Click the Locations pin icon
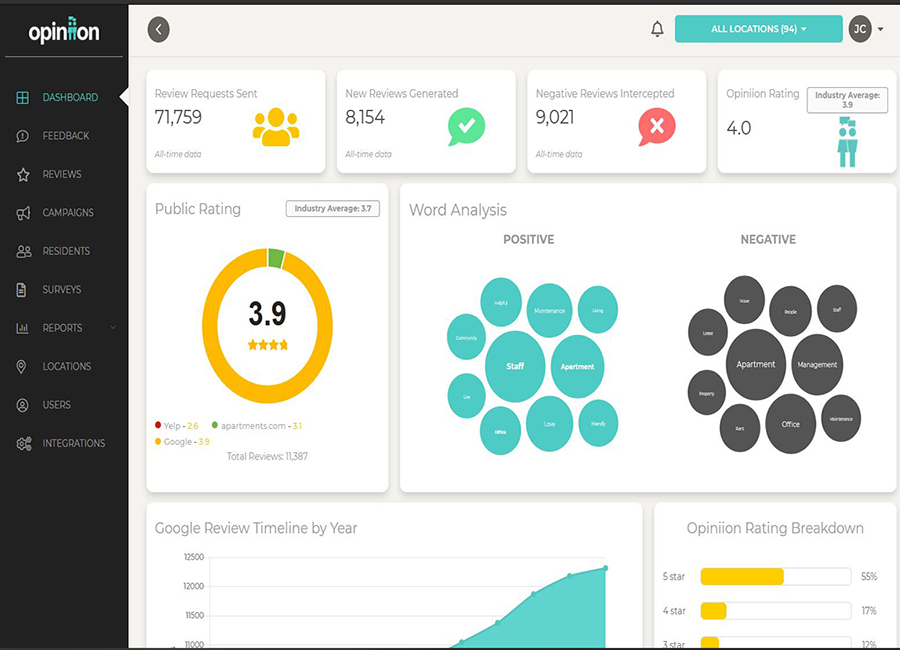The height and width of the screenshot is (650, 900). click(23, 367)
